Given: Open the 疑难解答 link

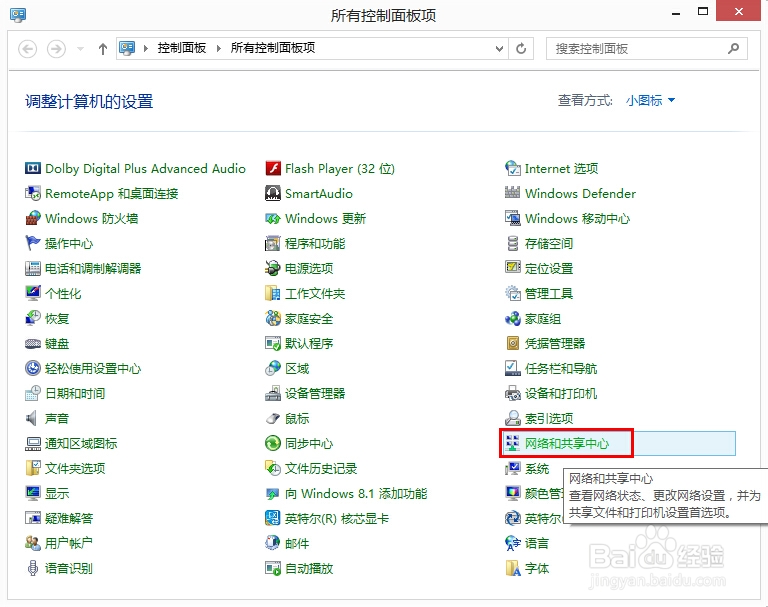Looking at the screenshot, I should coord(69,518).
